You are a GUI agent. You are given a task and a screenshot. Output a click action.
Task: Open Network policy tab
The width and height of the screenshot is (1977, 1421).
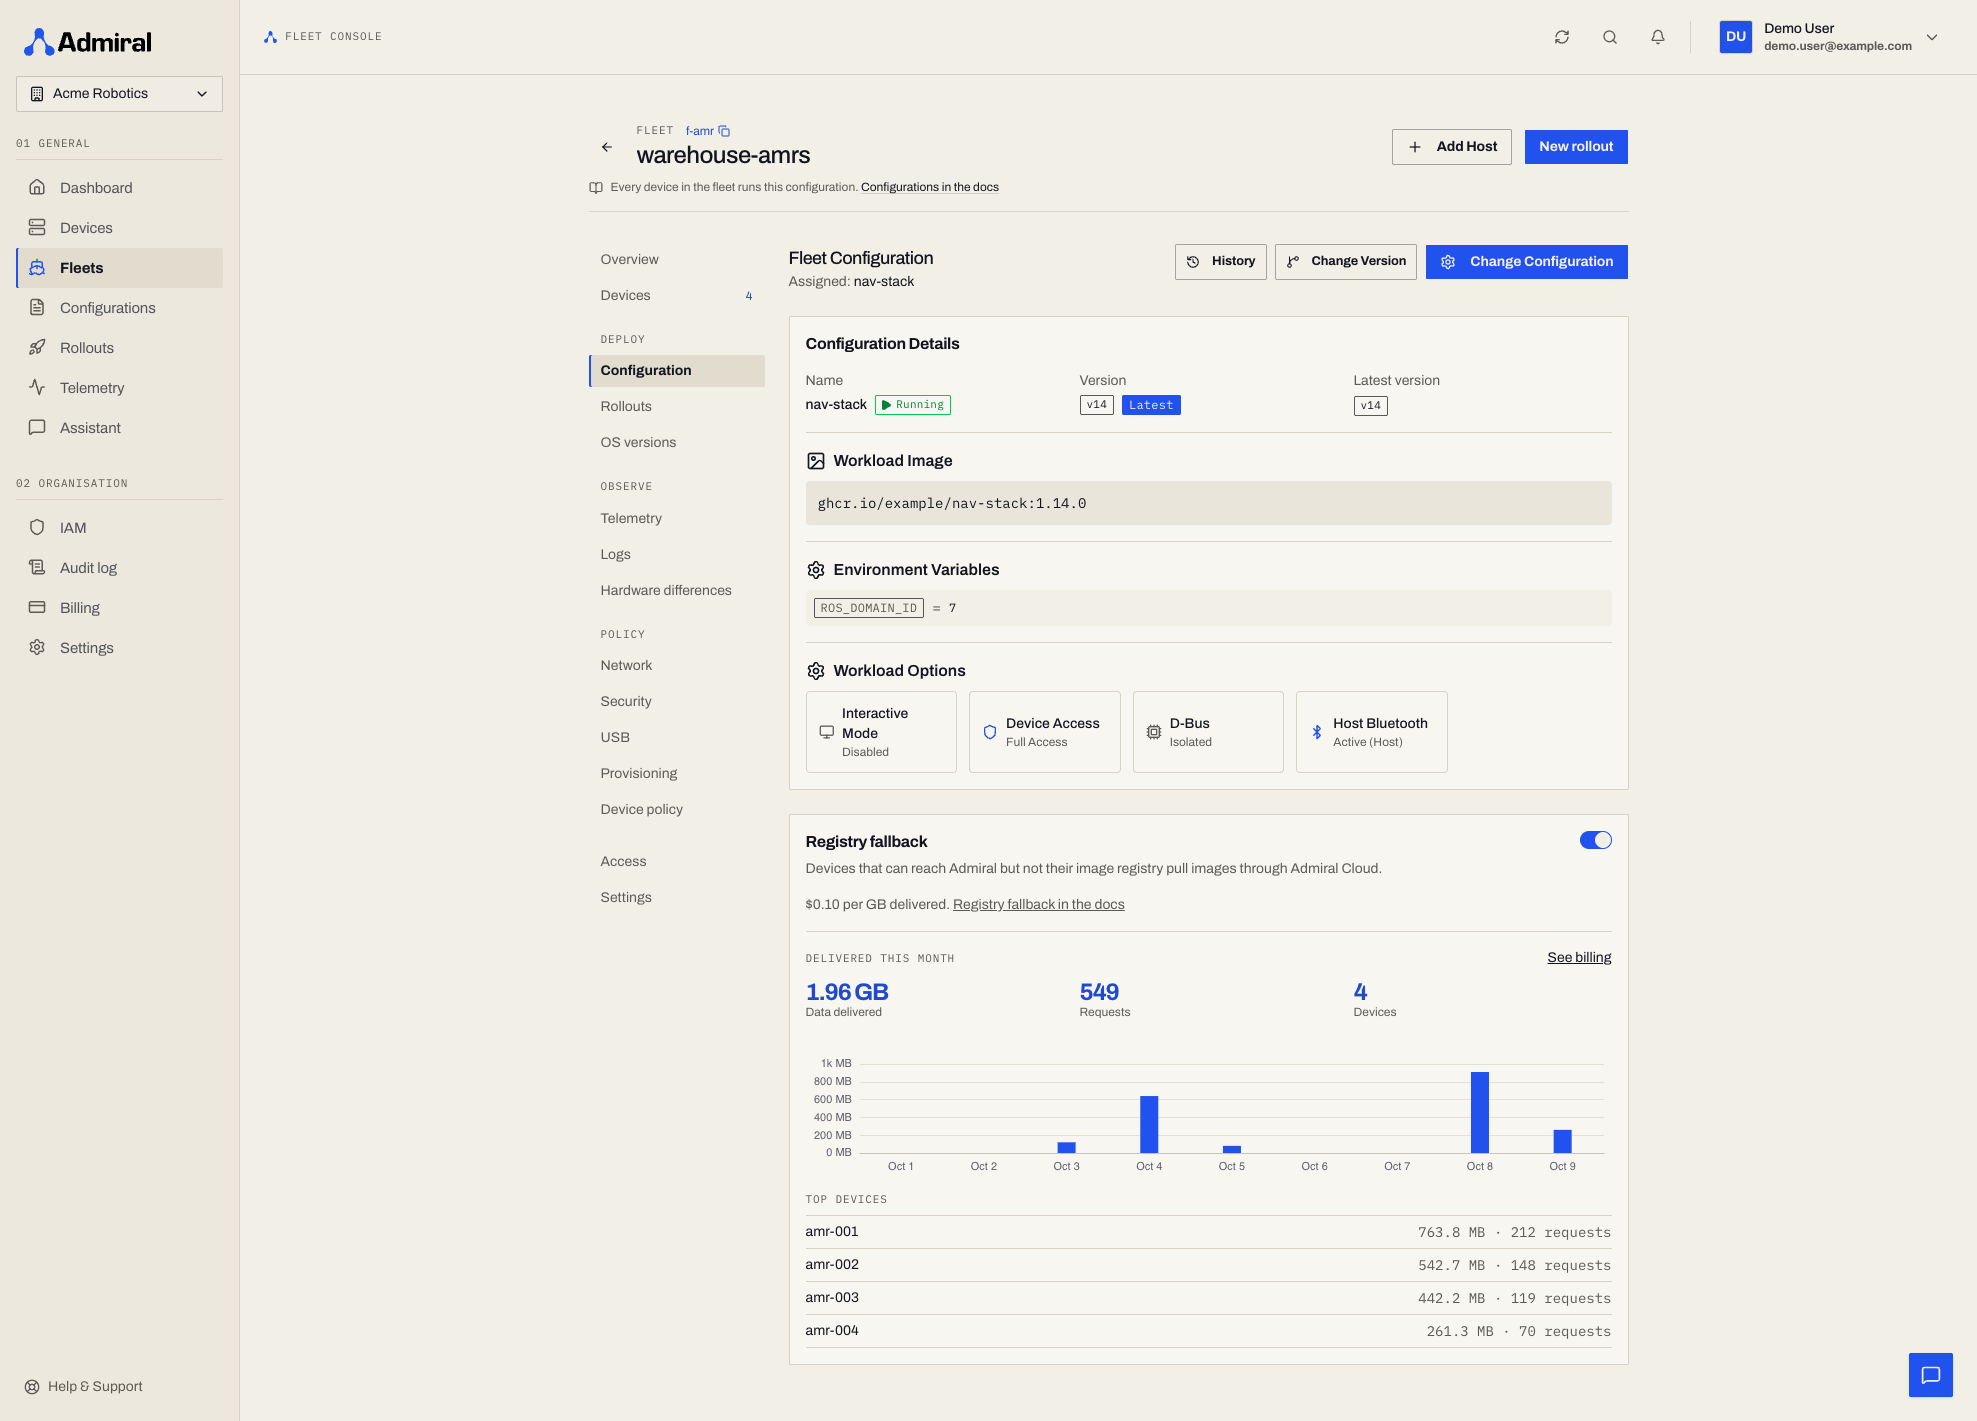pyautogui.click(x=677, y=665)
